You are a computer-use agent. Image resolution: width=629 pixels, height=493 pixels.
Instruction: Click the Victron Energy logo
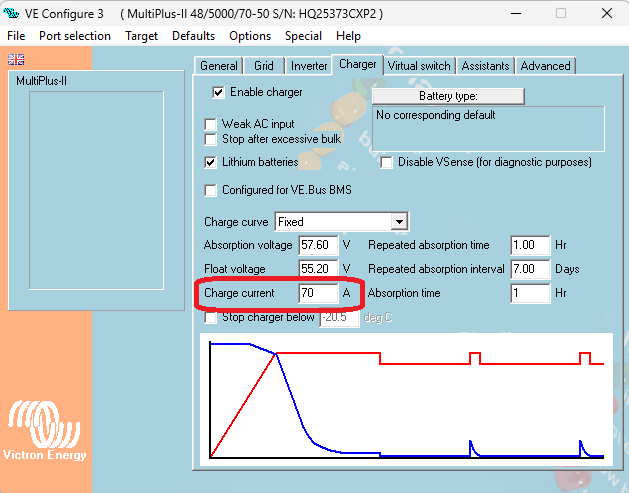(45, 430)
